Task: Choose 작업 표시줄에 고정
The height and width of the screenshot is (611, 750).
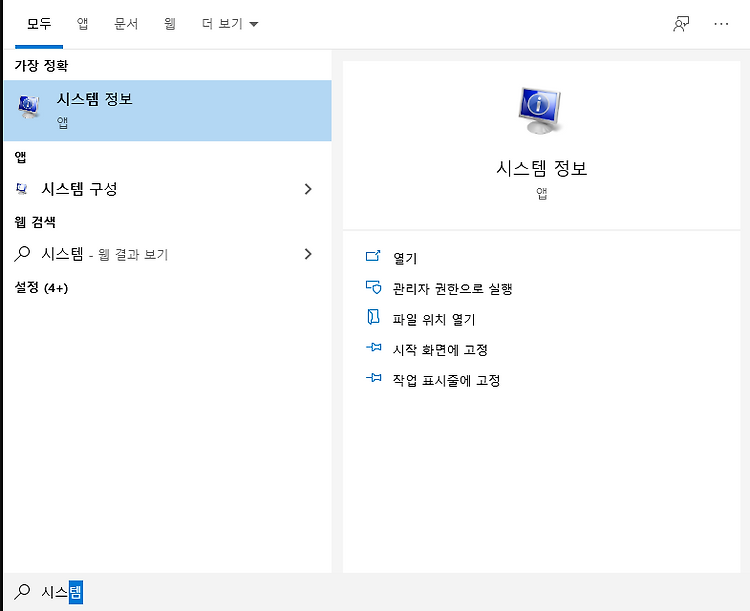Action: point(446,380)
